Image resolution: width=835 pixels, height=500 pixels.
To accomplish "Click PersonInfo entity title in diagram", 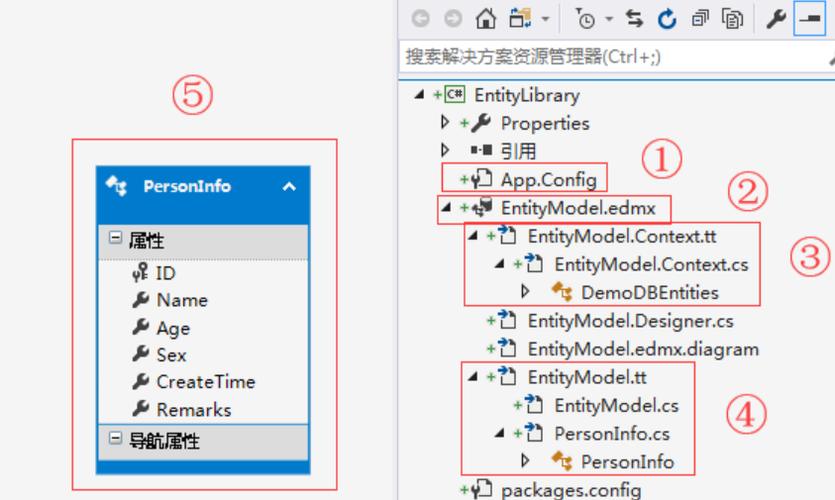I will pos(187,186).
